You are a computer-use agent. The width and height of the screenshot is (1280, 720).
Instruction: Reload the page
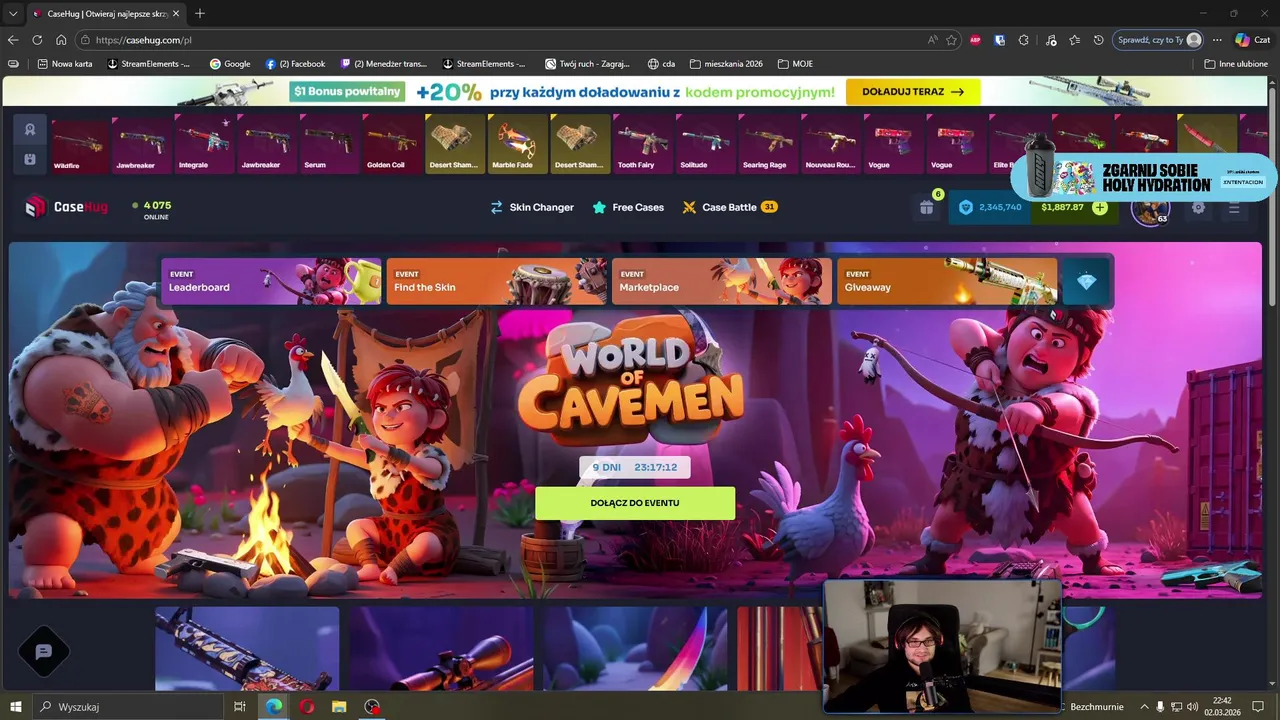[37, 40]
